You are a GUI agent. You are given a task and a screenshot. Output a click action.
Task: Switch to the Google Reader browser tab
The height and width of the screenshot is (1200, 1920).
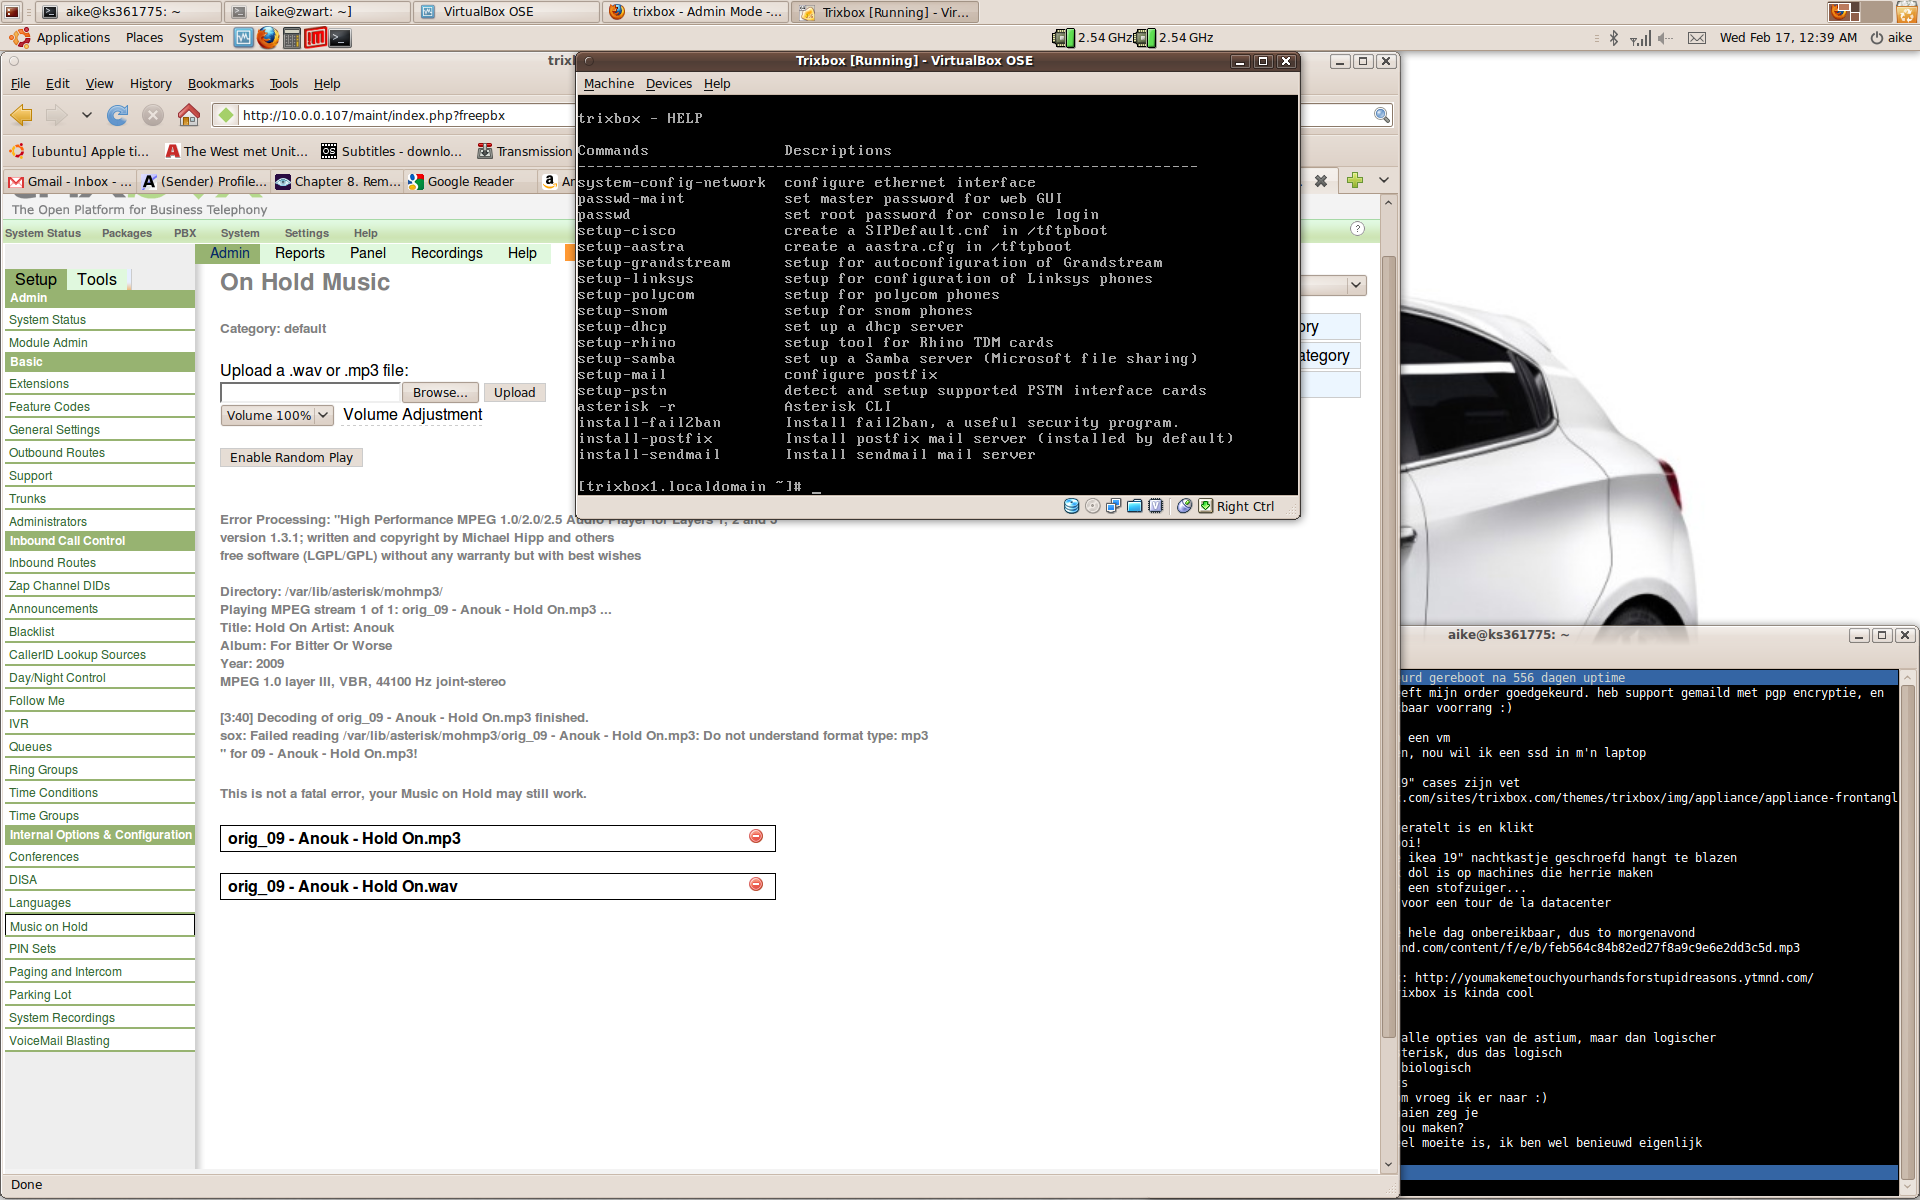click(x=470, y=181)
